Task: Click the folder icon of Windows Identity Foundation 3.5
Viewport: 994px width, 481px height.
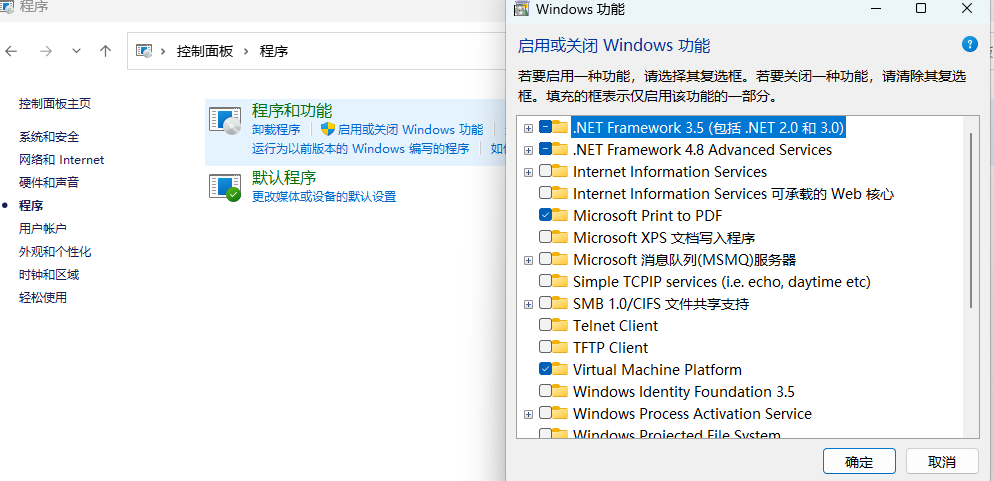Action: click(x=560, y=391)
